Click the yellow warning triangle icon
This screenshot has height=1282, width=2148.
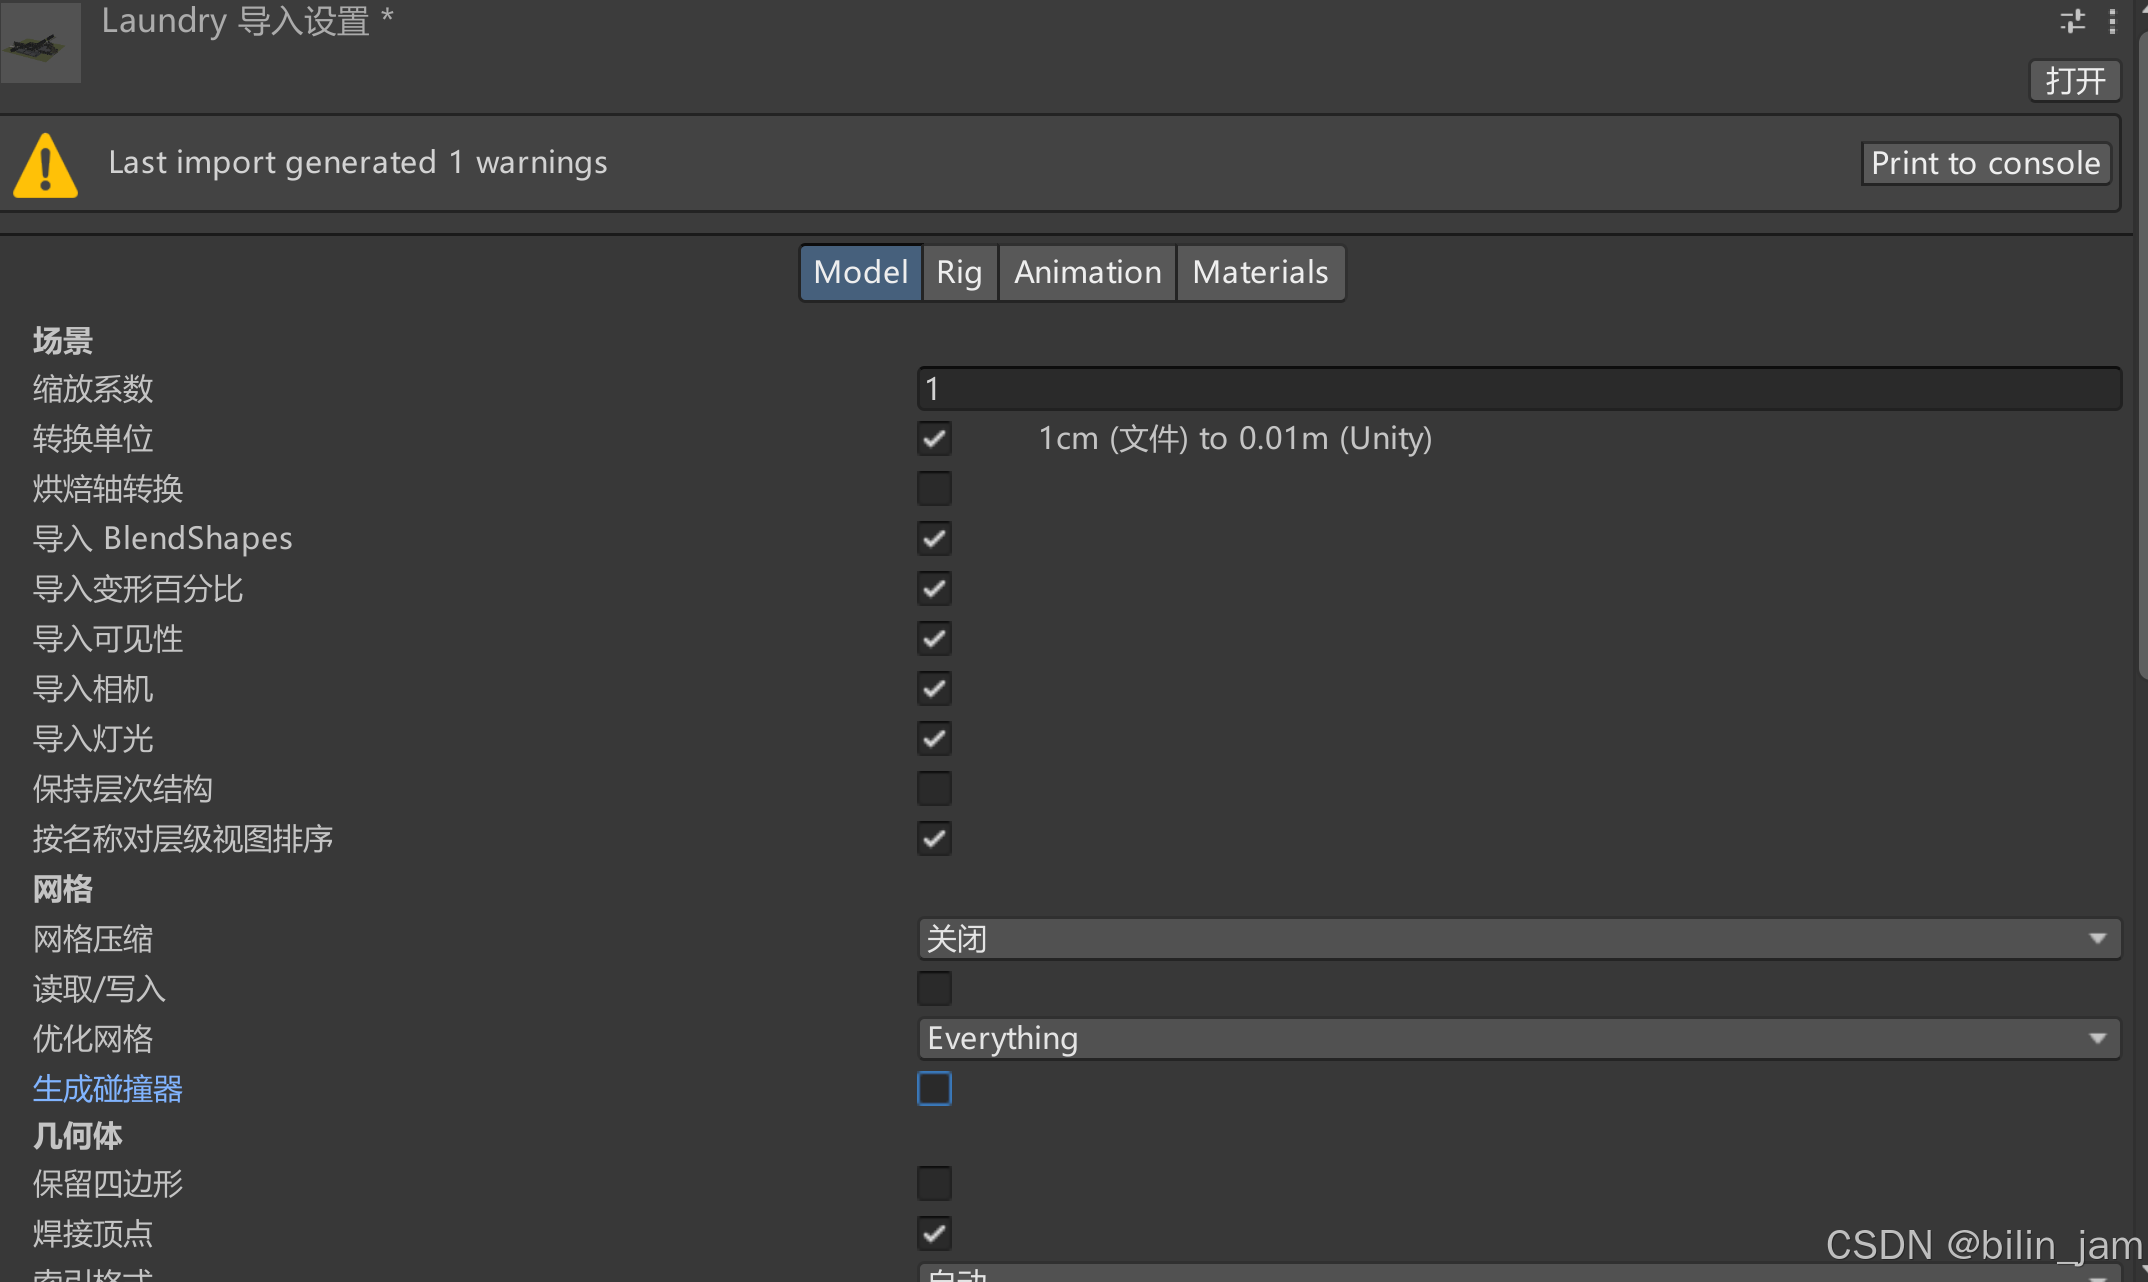(x=46, y=167)
